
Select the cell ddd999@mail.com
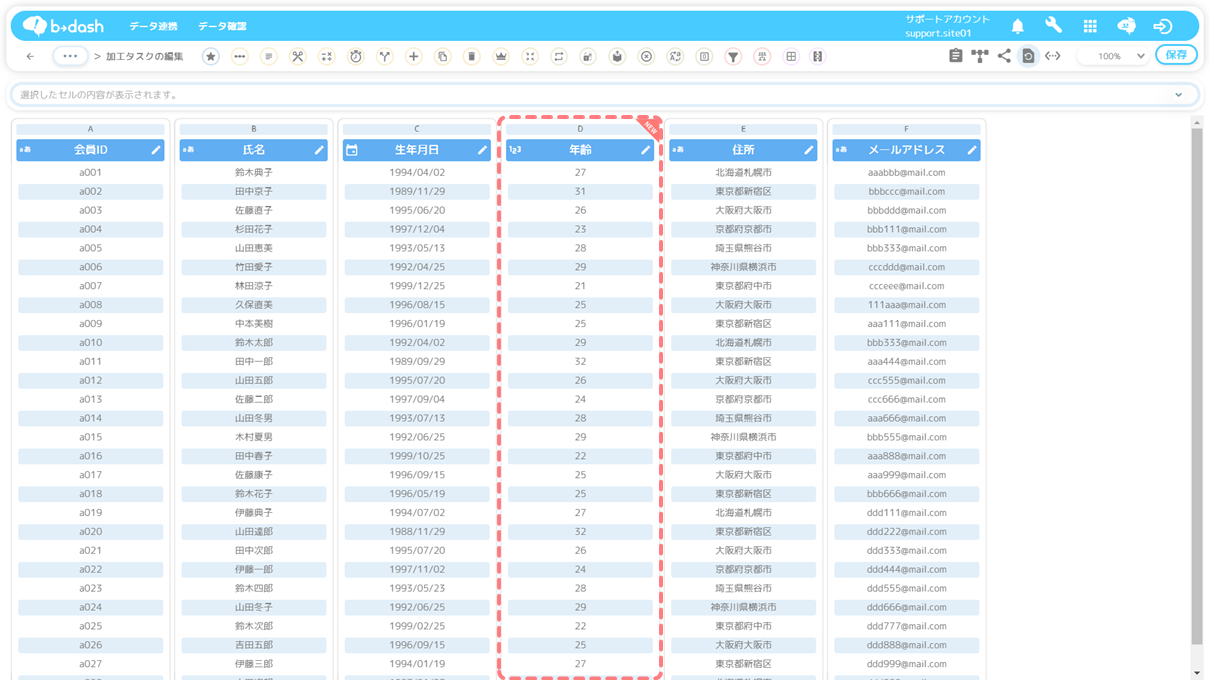906,664
